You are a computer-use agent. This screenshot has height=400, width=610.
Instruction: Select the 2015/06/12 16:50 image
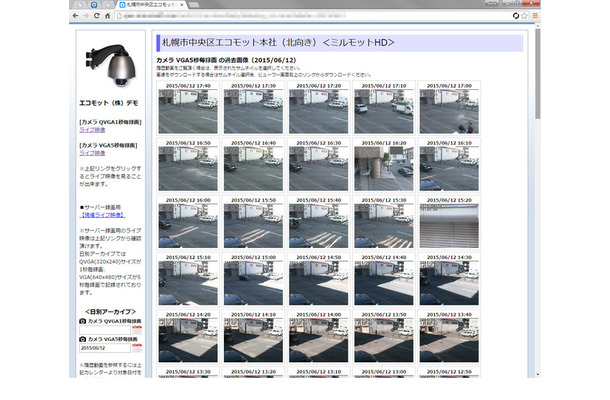(188, 168)
